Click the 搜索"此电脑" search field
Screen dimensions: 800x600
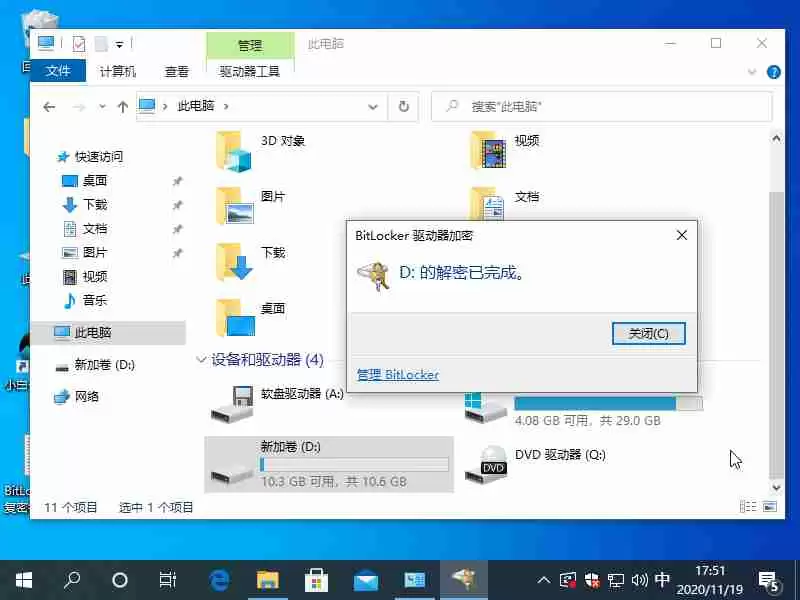pyautogui.click(x=600, y=106)
